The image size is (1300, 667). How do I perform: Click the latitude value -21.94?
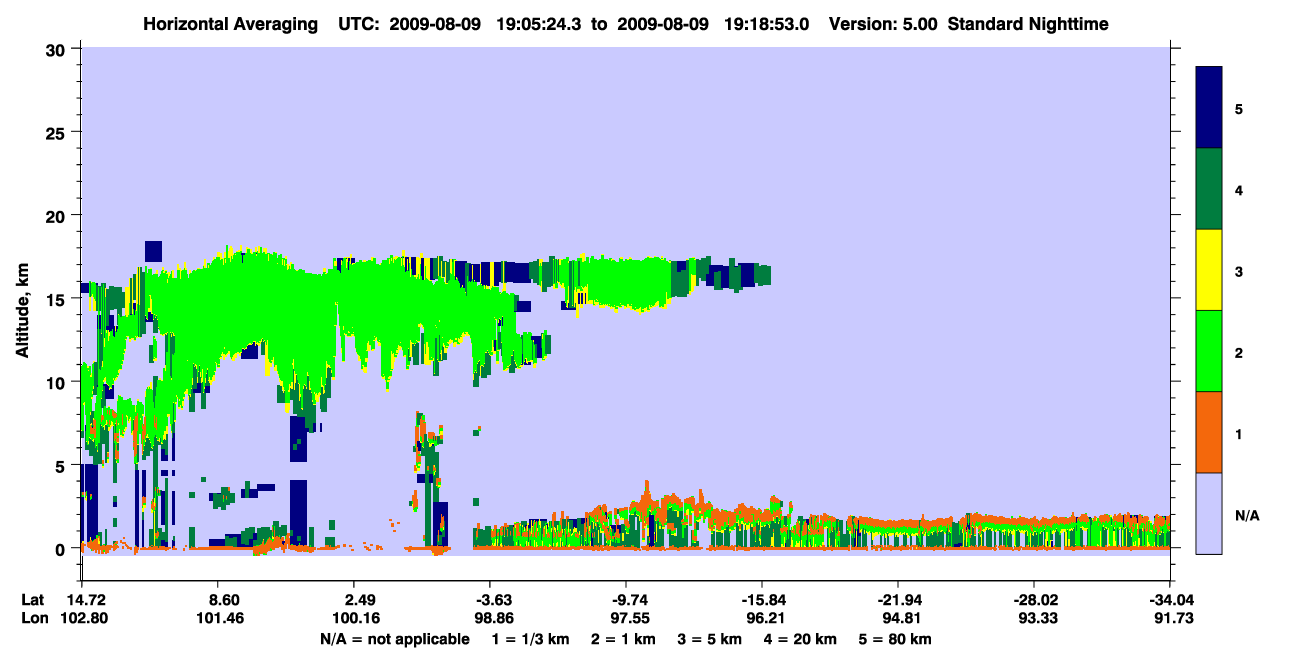tap(898, 599)
